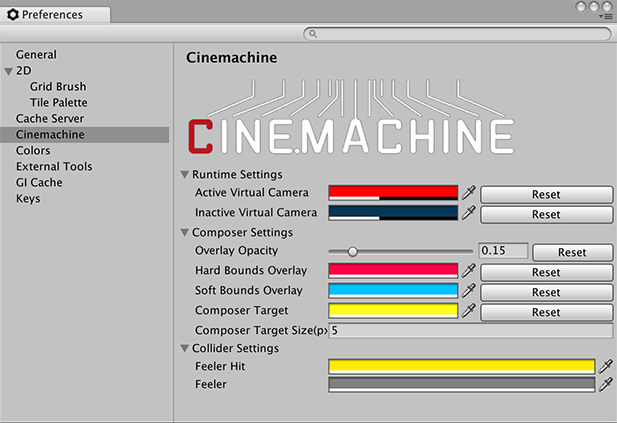
Task: Use the Soft Bounds Overlay eyedropper
Action: point(468,291)
